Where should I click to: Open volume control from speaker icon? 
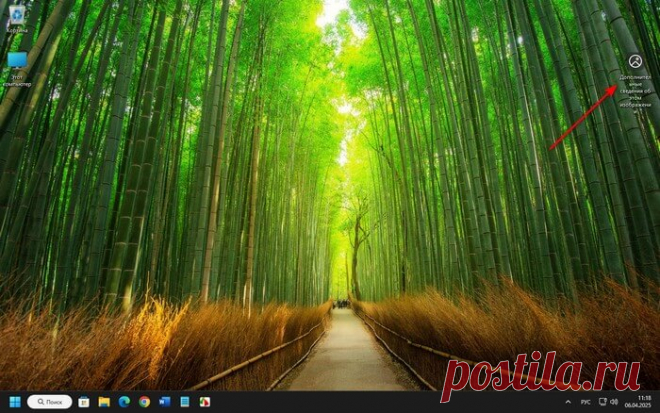tap(616, 401)
